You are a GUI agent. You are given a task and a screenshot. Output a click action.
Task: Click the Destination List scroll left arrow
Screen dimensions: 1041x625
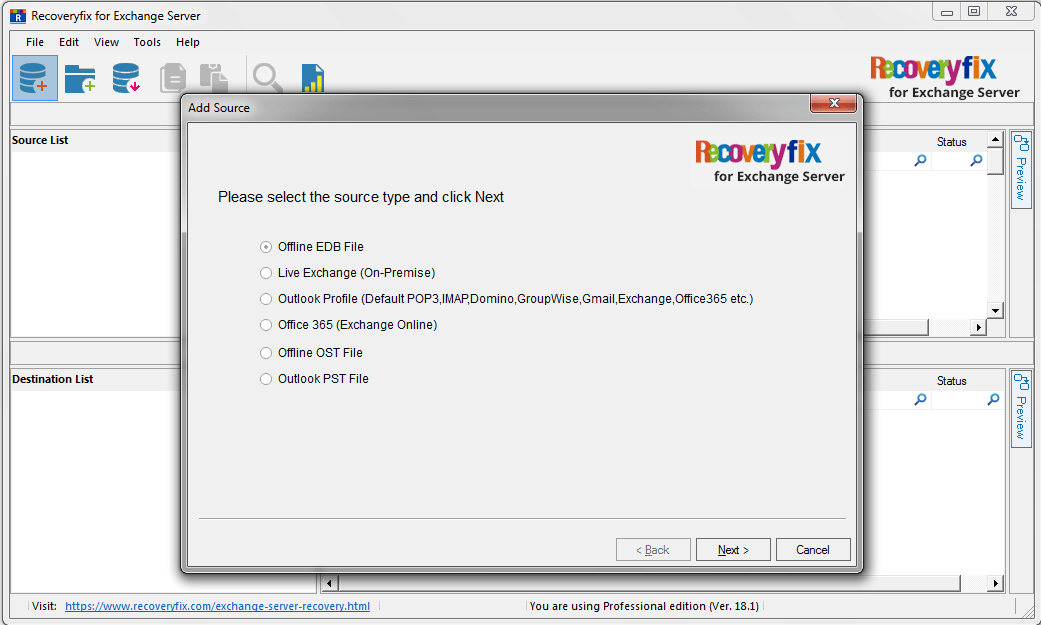click(x=329, y=583)
